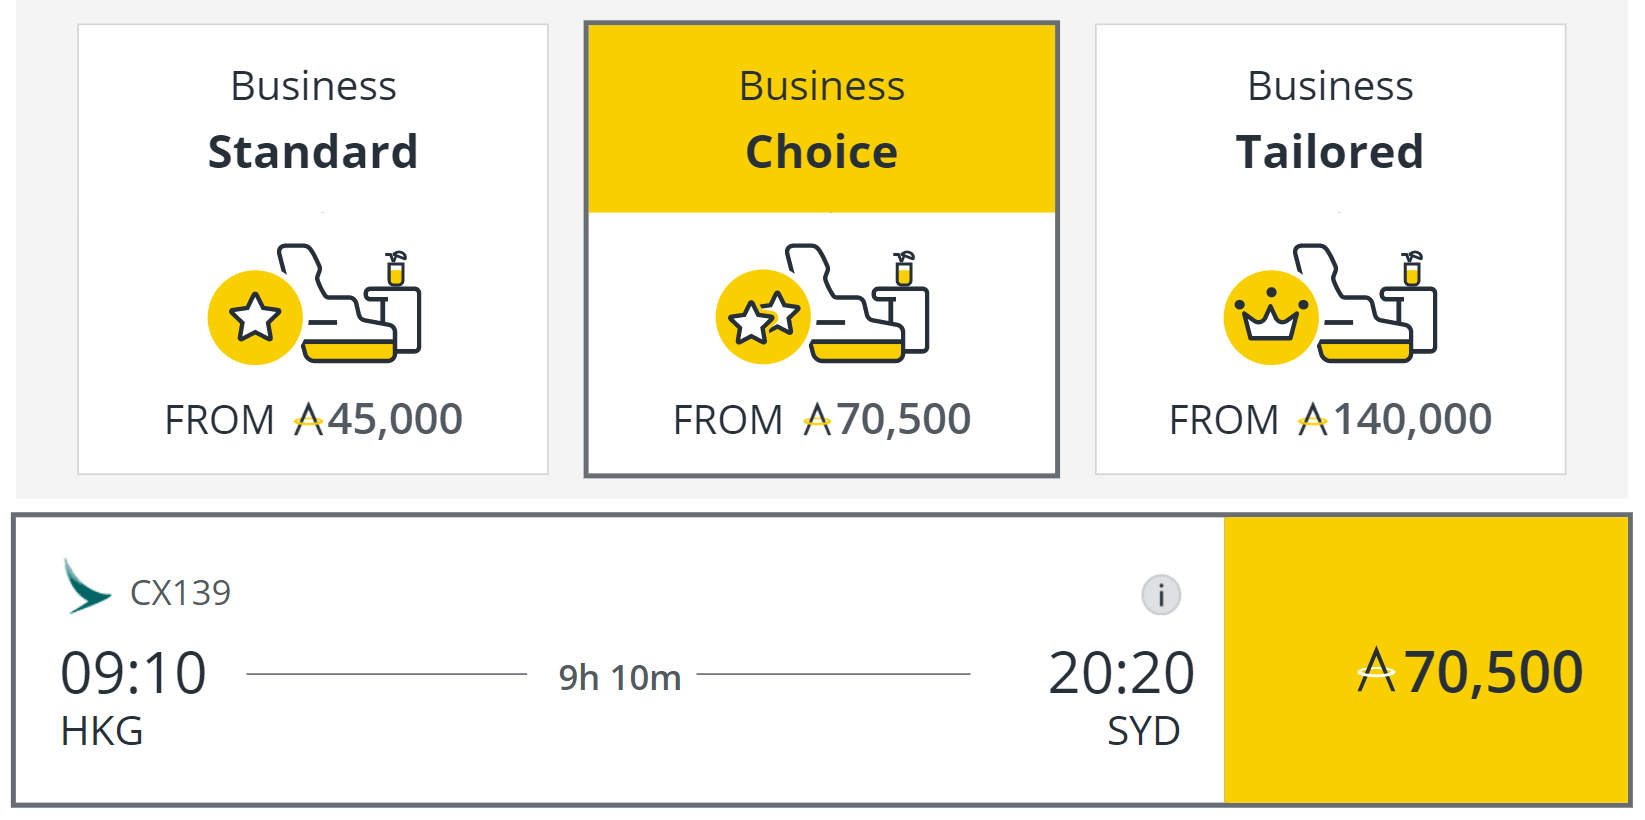Click the CX139 flight number label

coord(182,593)
